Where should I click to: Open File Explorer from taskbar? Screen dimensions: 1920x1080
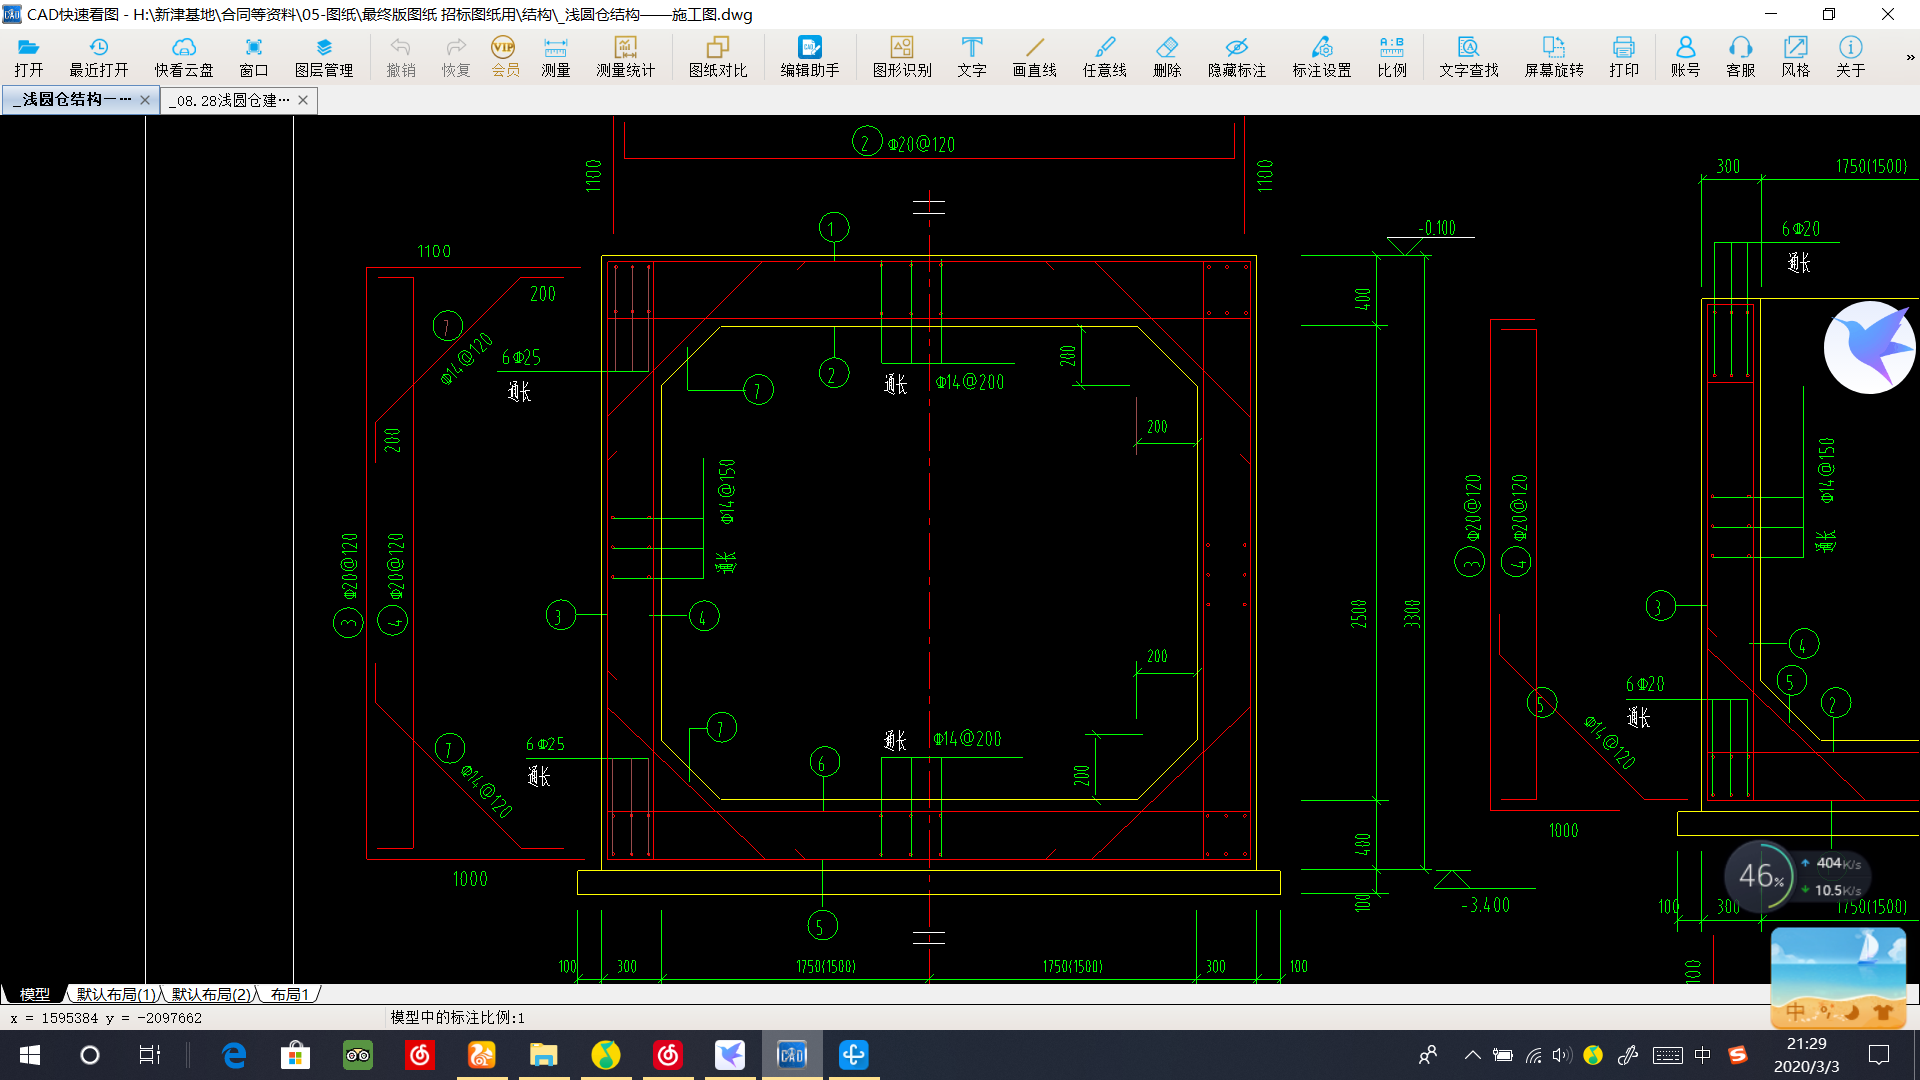pyautogui.click(x=543, y=1055)
